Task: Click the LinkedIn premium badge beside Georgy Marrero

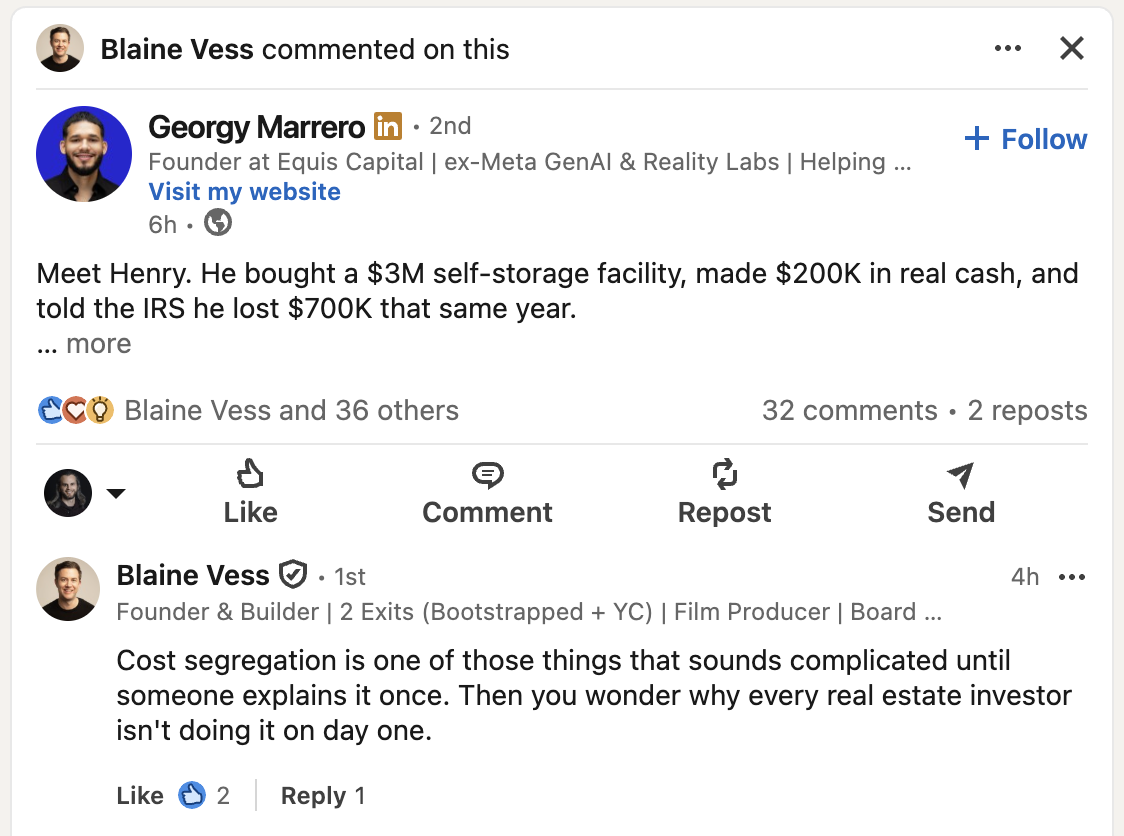Action: point(388,127)
